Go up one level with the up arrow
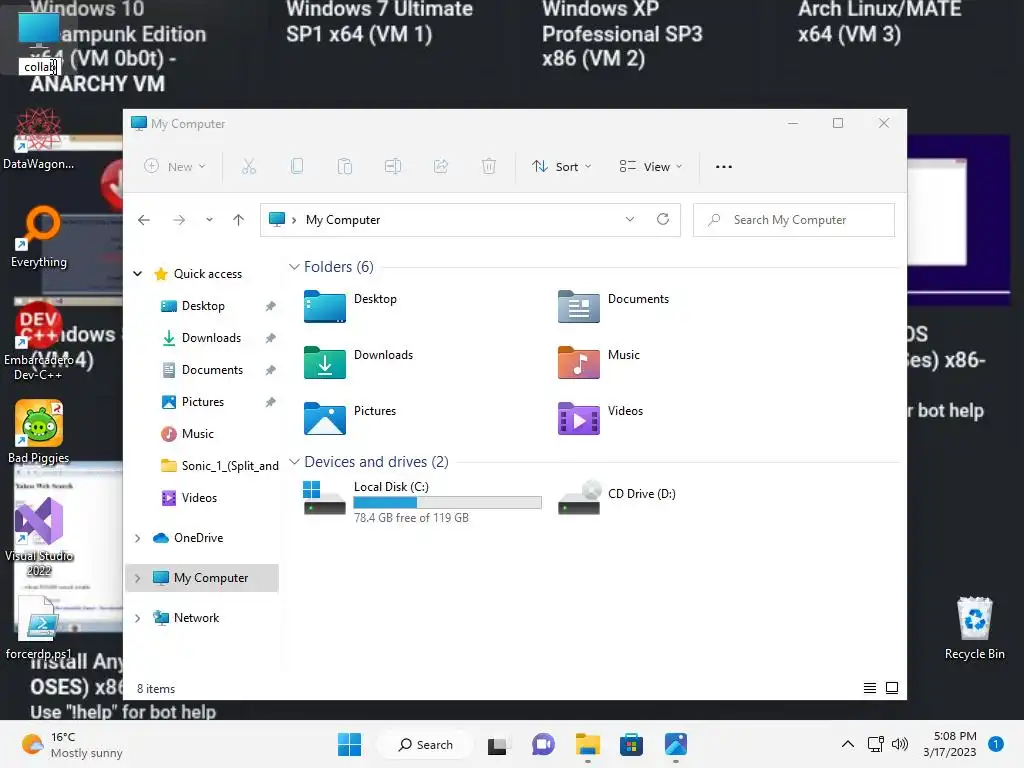The width and height of the screenshot is (1024, 768). (x=238, y=220)
